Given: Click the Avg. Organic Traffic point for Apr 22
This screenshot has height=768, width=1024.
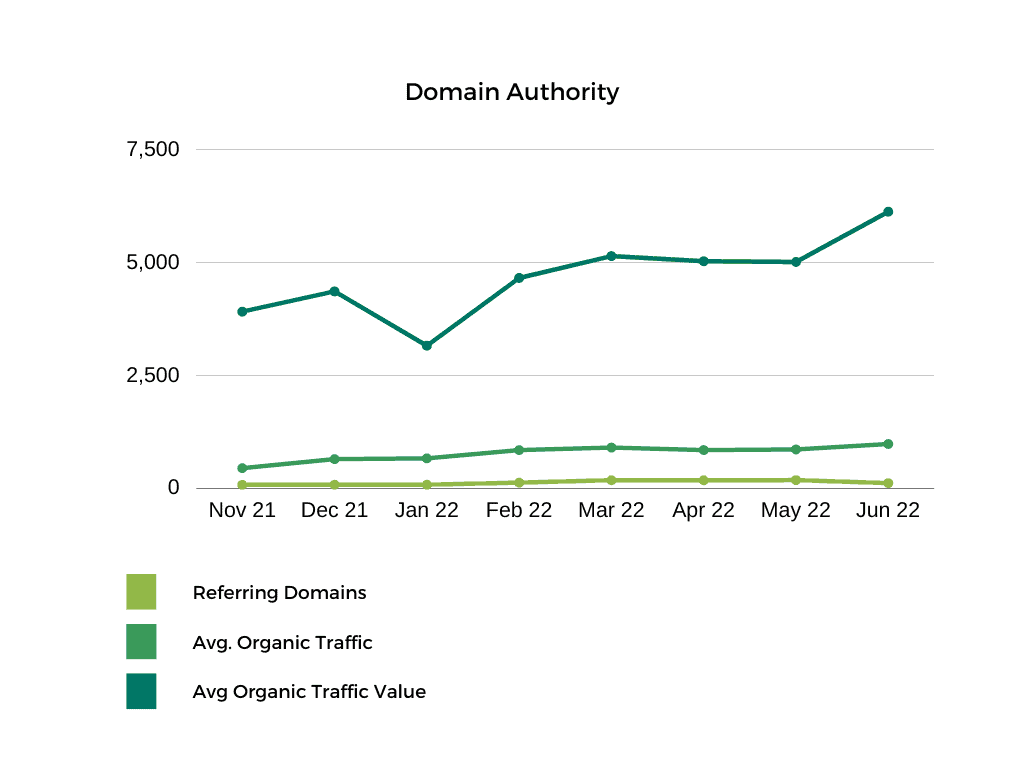Looking at the screenshot, I should [703, 450].
